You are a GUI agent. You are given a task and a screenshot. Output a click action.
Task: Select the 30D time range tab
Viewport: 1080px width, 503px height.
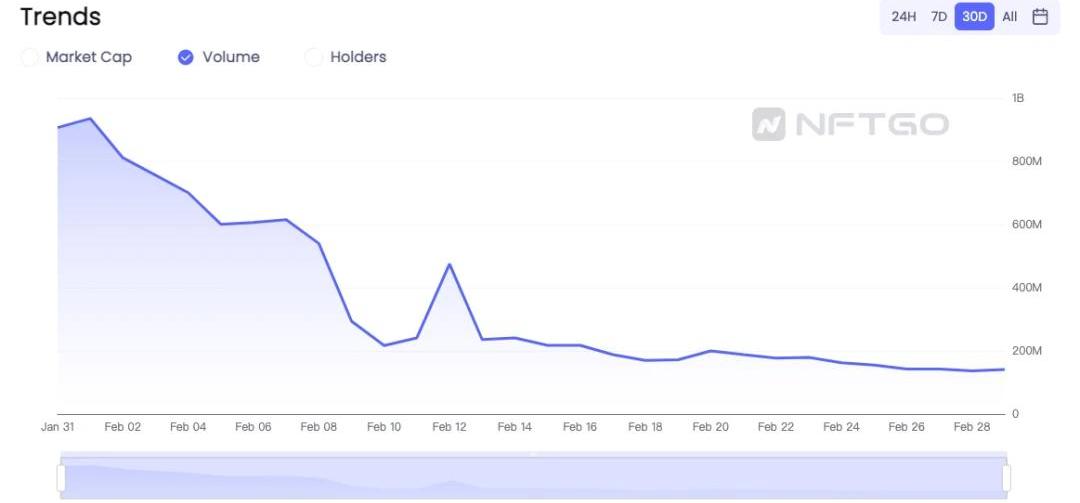[974, 17]
